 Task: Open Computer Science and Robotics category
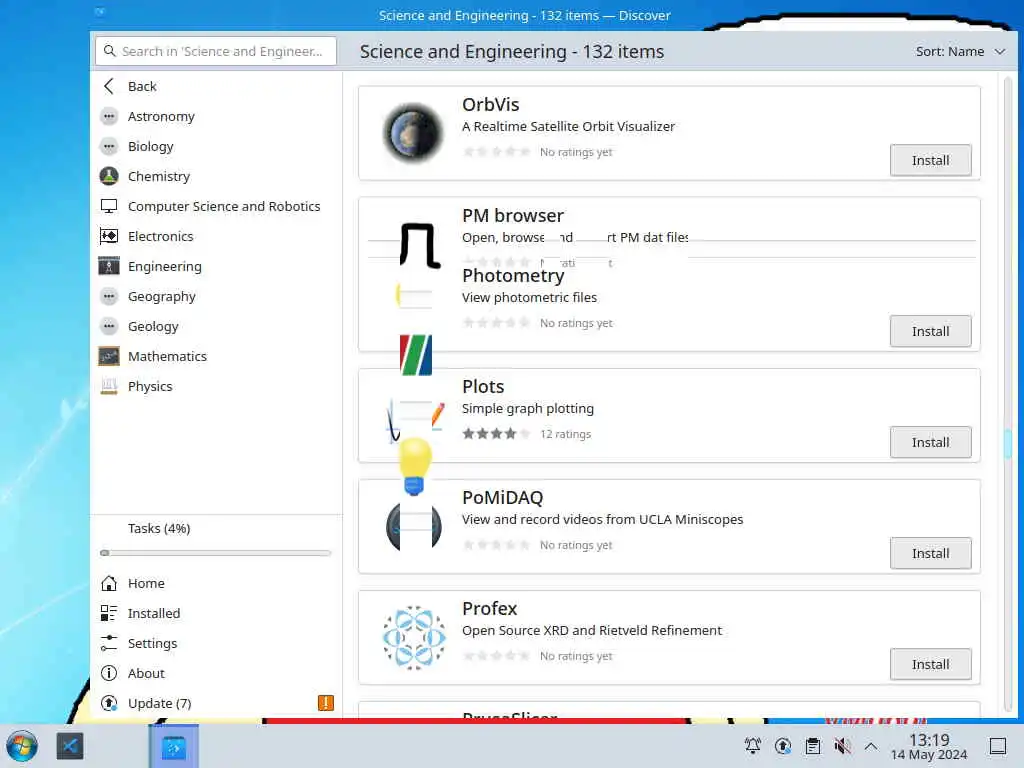[x=216, y=206]
